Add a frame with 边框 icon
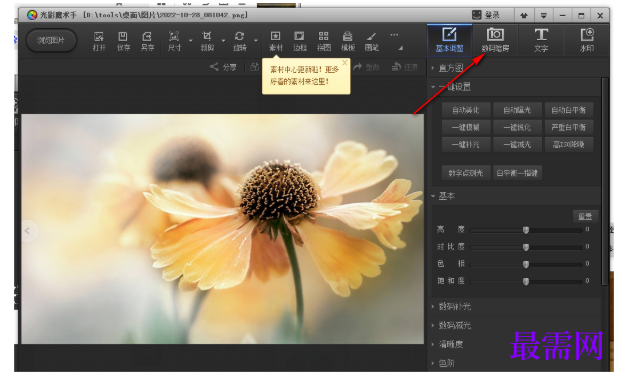 pos(299,41)
